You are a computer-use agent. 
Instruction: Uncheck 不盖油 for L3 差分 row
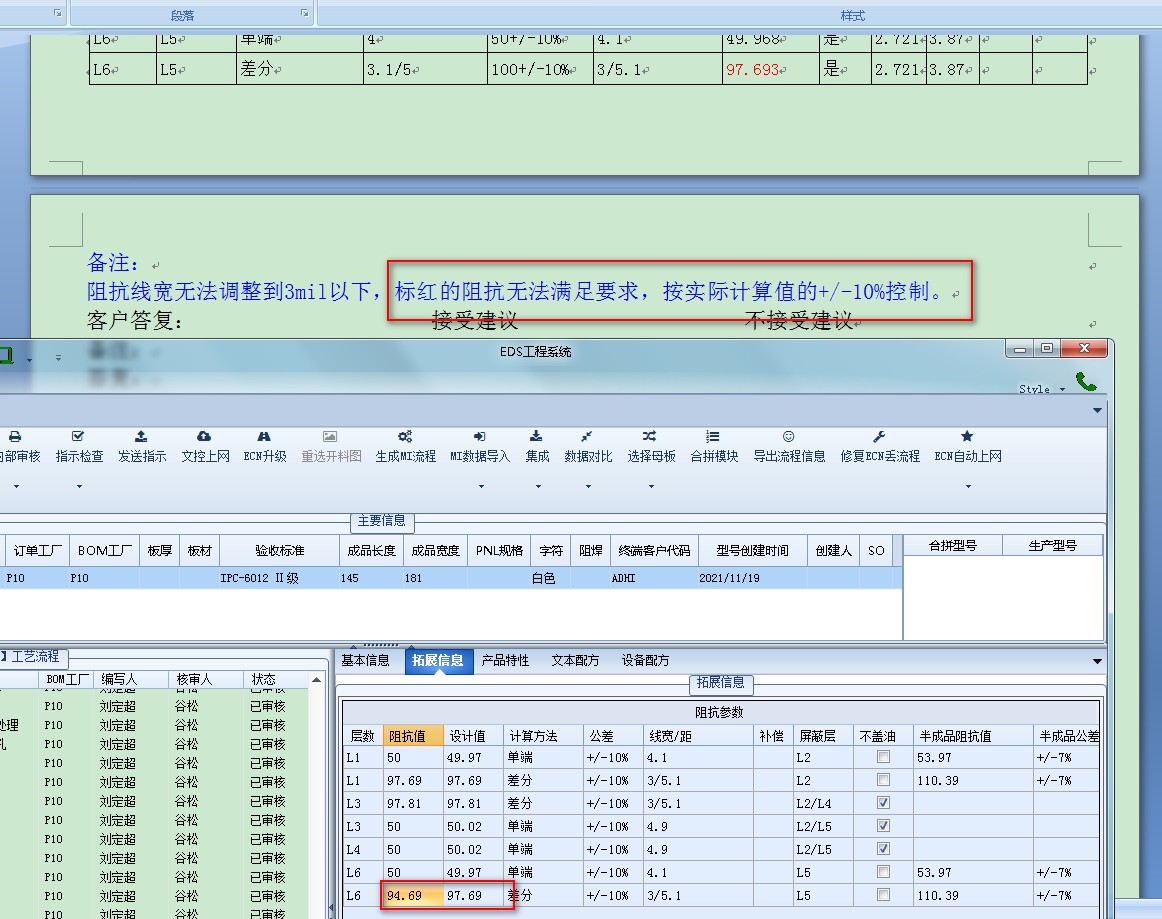pyautogui.click(x=883, y=803)
